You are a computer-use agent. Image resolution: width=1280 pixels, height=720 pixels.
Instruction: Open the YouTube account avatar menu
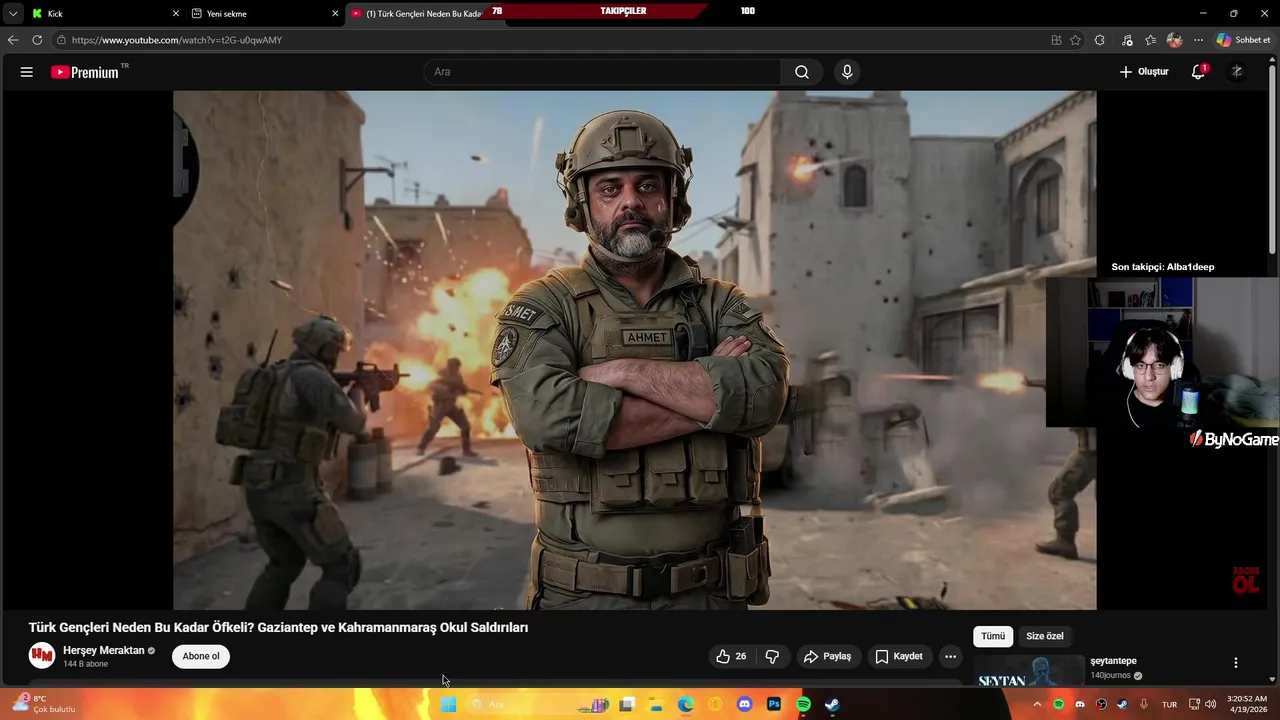tap(1237, 72)
